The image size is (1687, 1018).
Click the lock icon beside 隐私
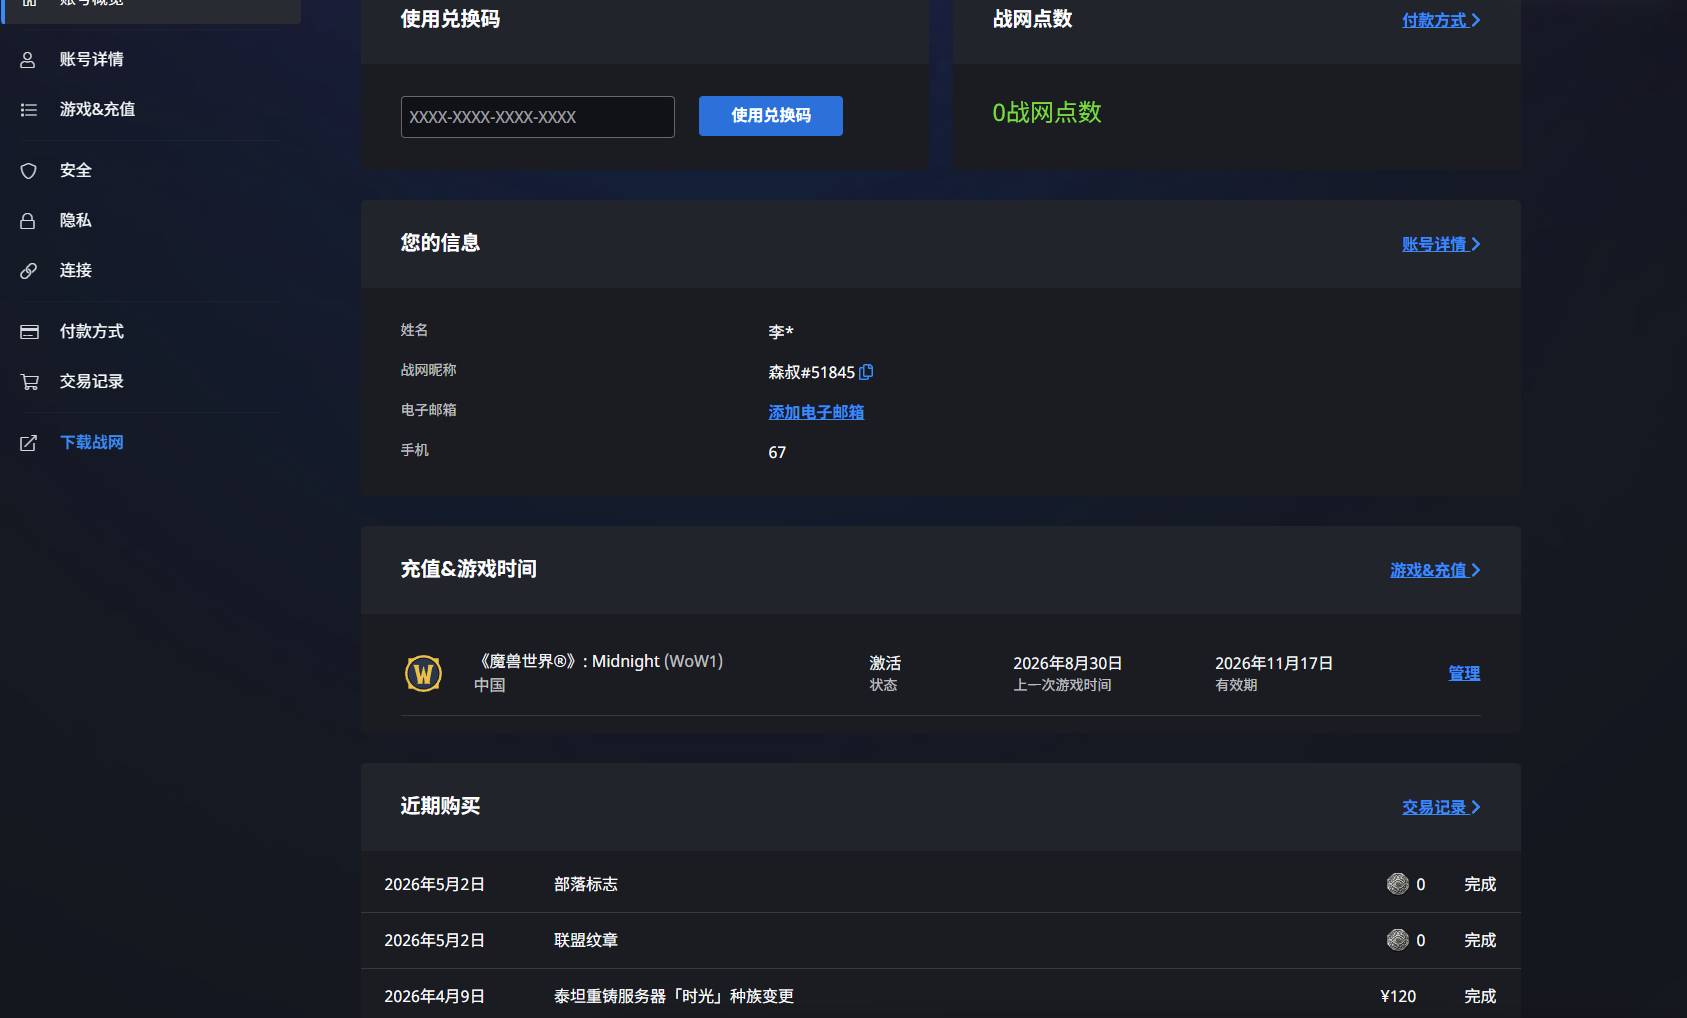[29, 221]
